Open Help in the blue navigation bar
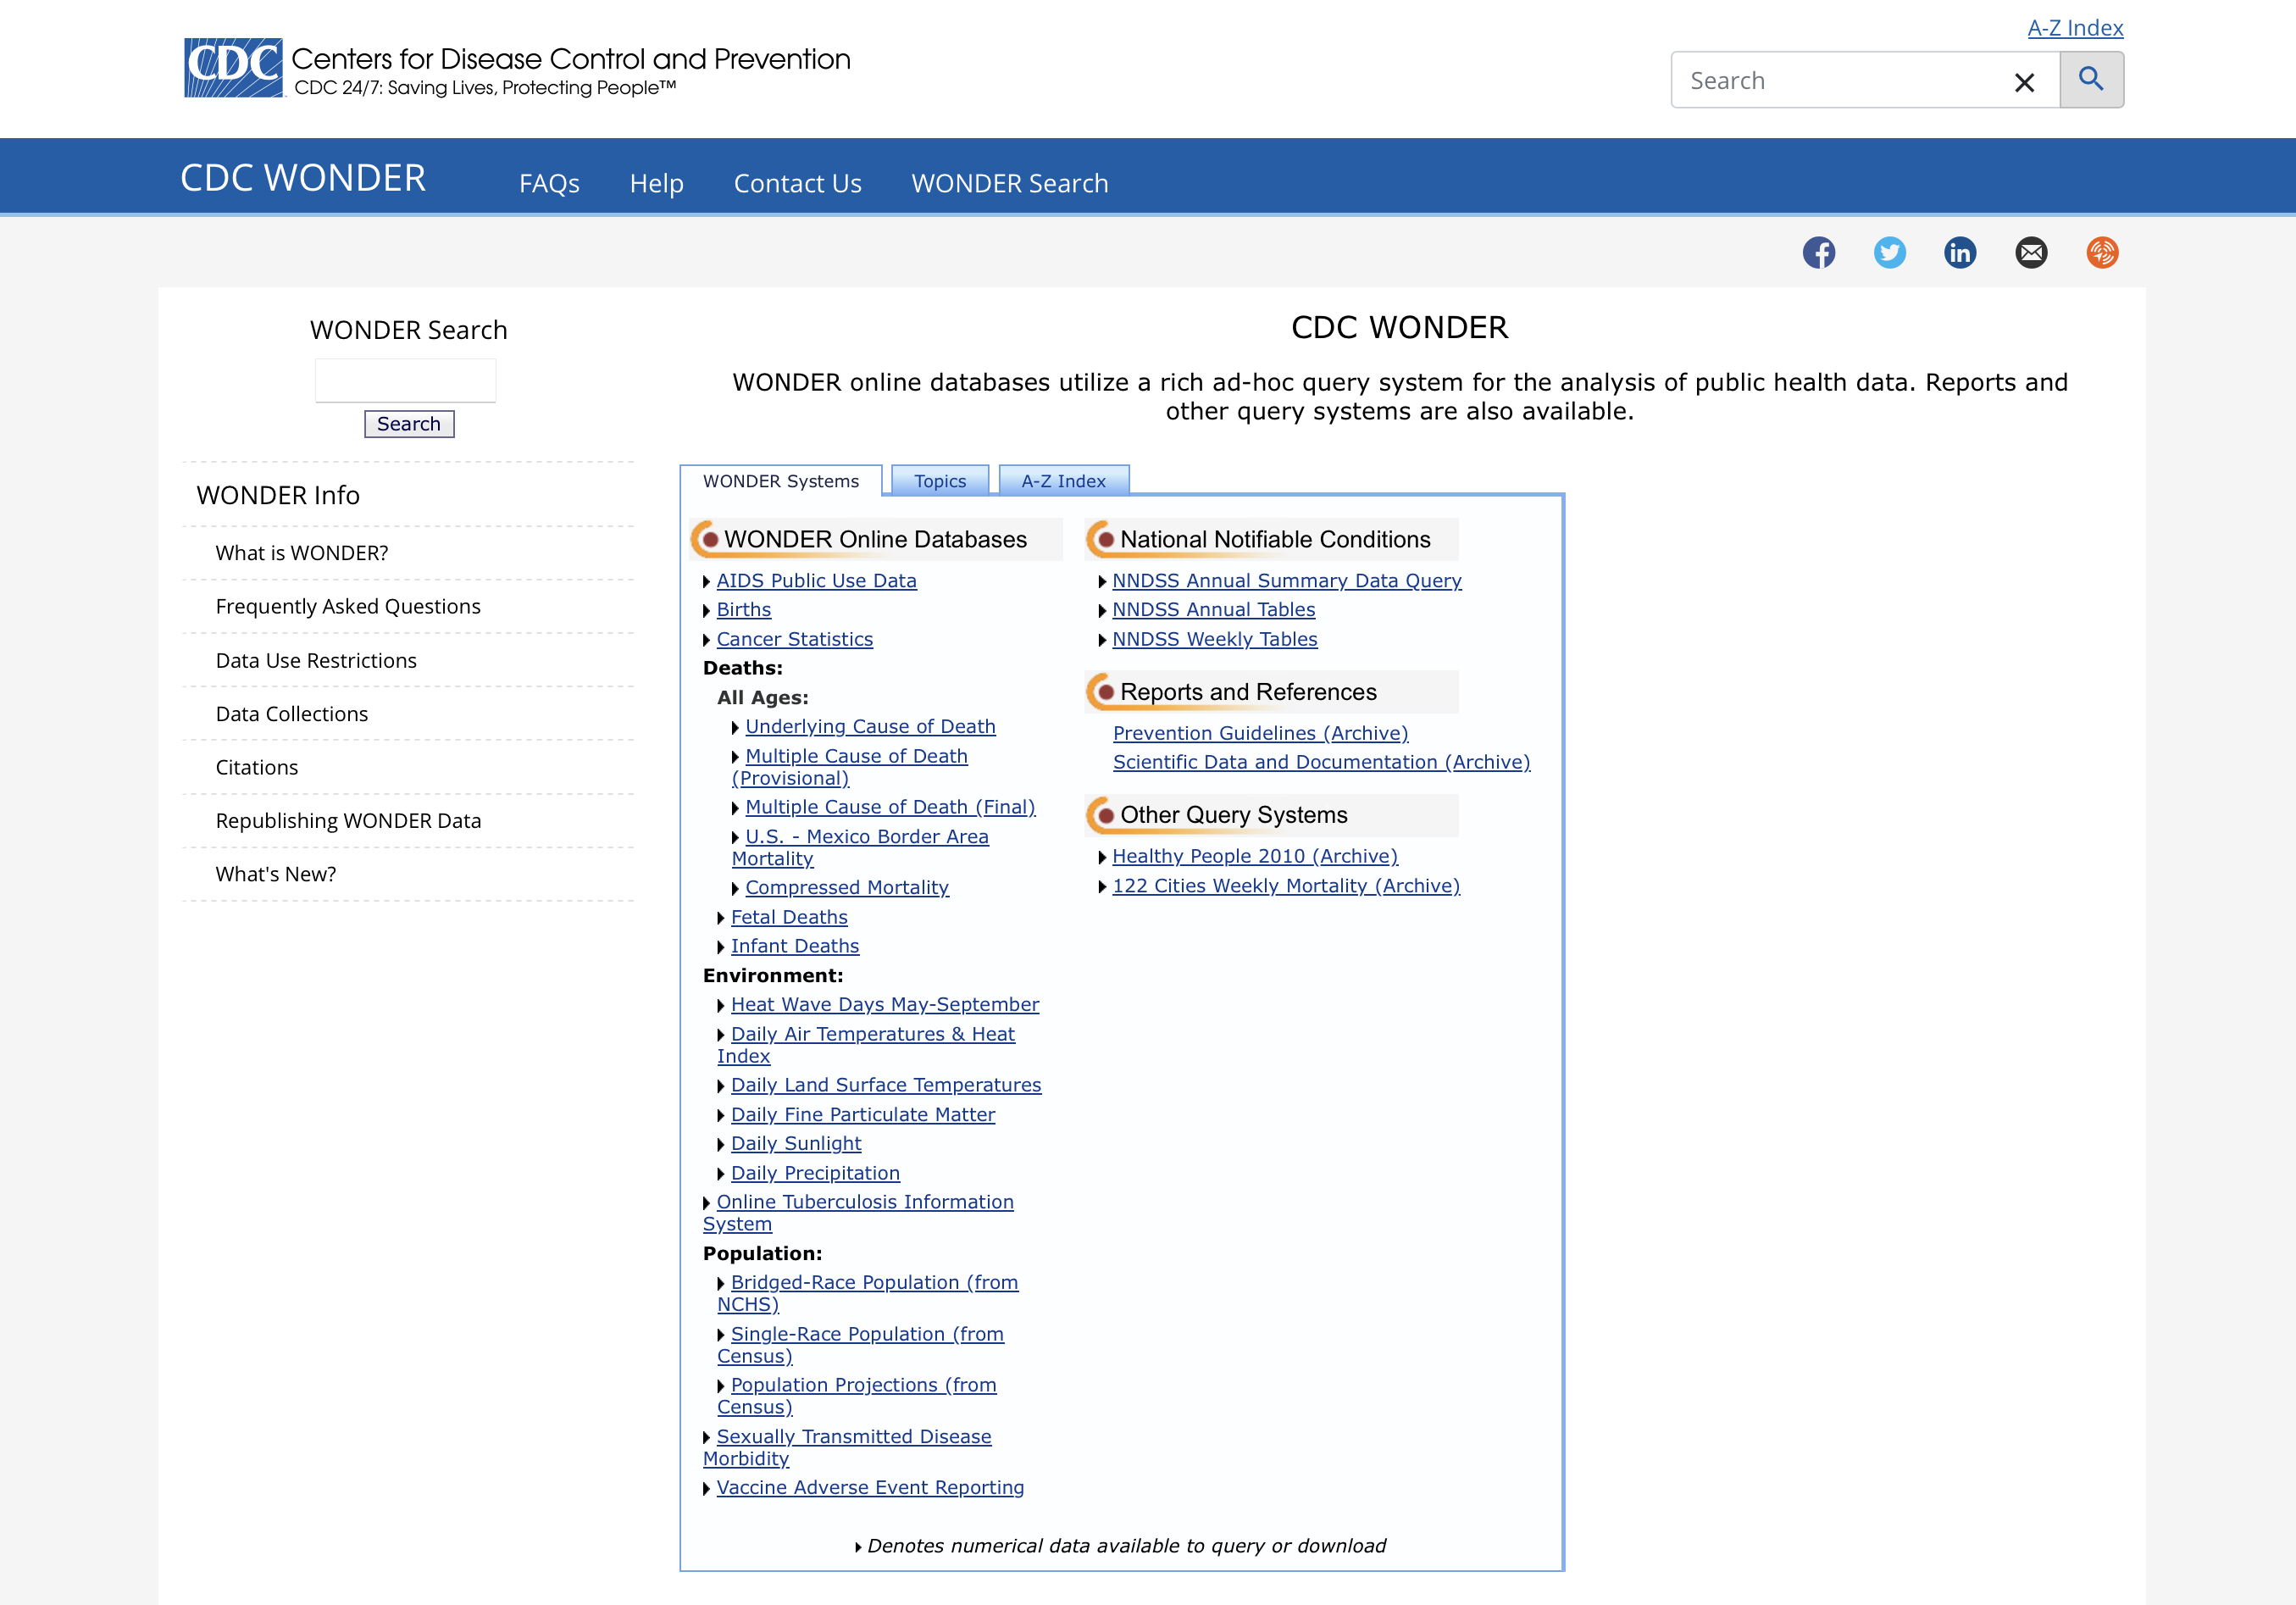Image resolution: width=2296 pixels, height=1605 pixels. click(657, 184)
